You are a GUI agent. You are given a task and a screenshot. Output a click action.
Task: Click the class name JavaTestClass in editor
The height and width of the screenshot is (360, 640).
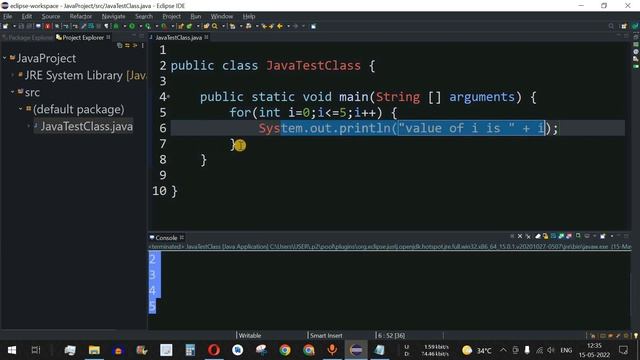[x=313, y=66]
